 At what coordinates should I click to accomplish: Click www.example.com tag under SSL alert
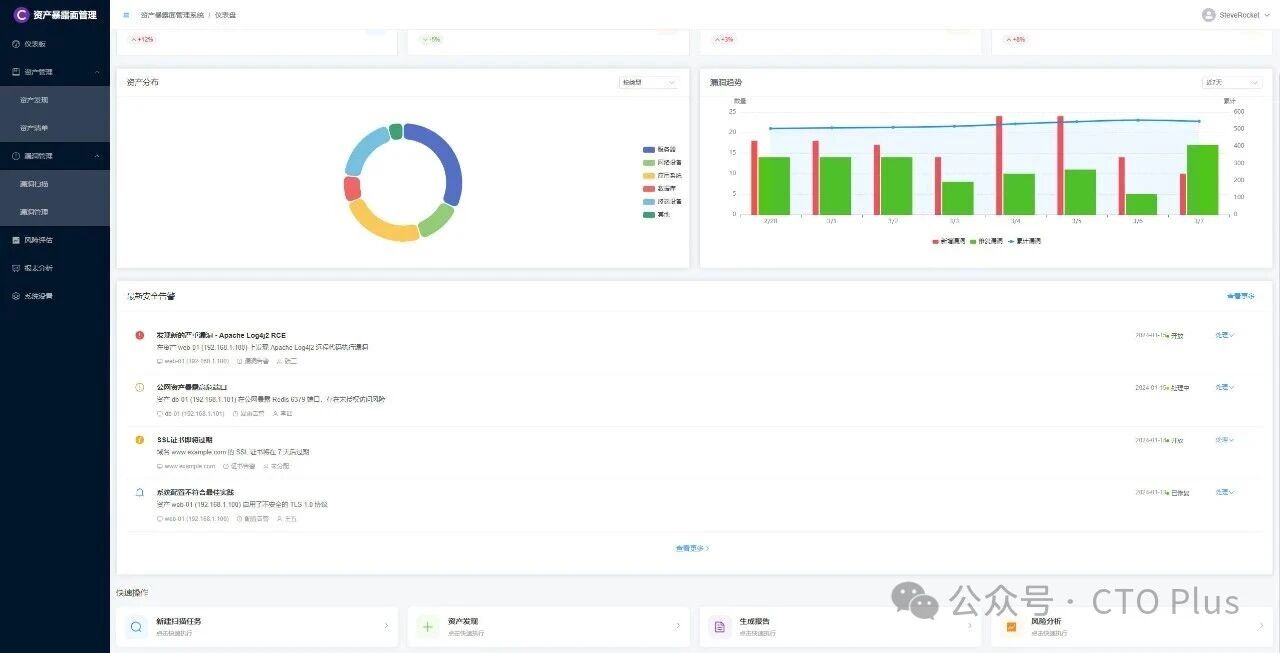click(186, 466)
